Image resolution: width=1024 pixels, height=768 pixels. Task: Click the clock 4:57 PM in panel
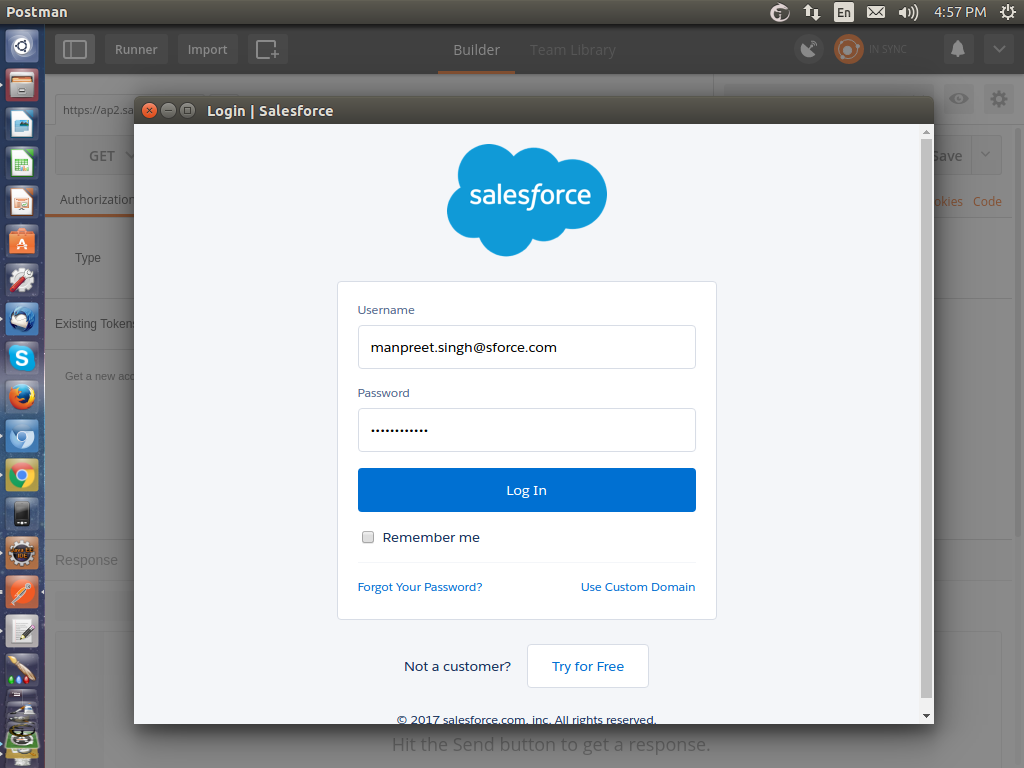point(959,12)
